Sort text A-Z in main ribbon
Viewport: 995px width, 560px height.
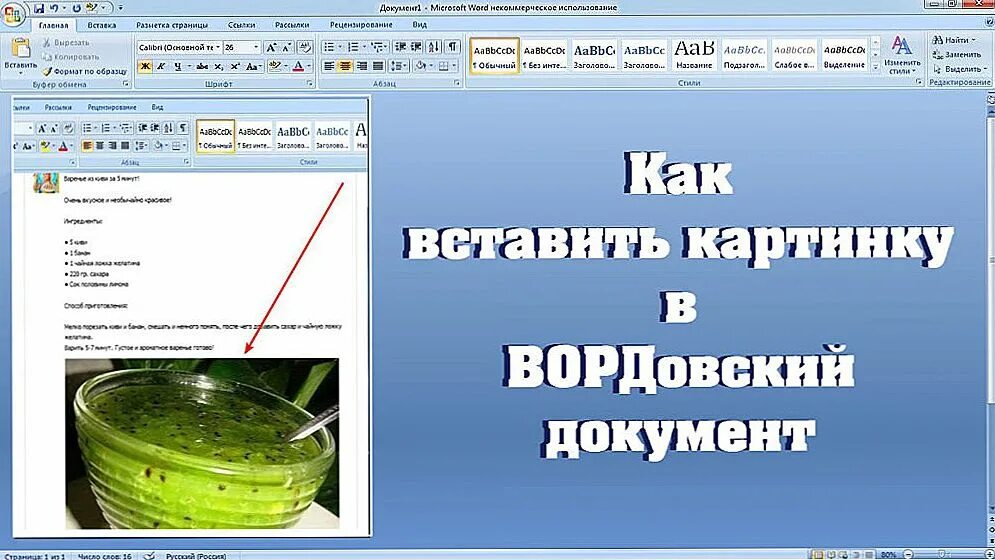pyautogui.click(x=434, y=47)
